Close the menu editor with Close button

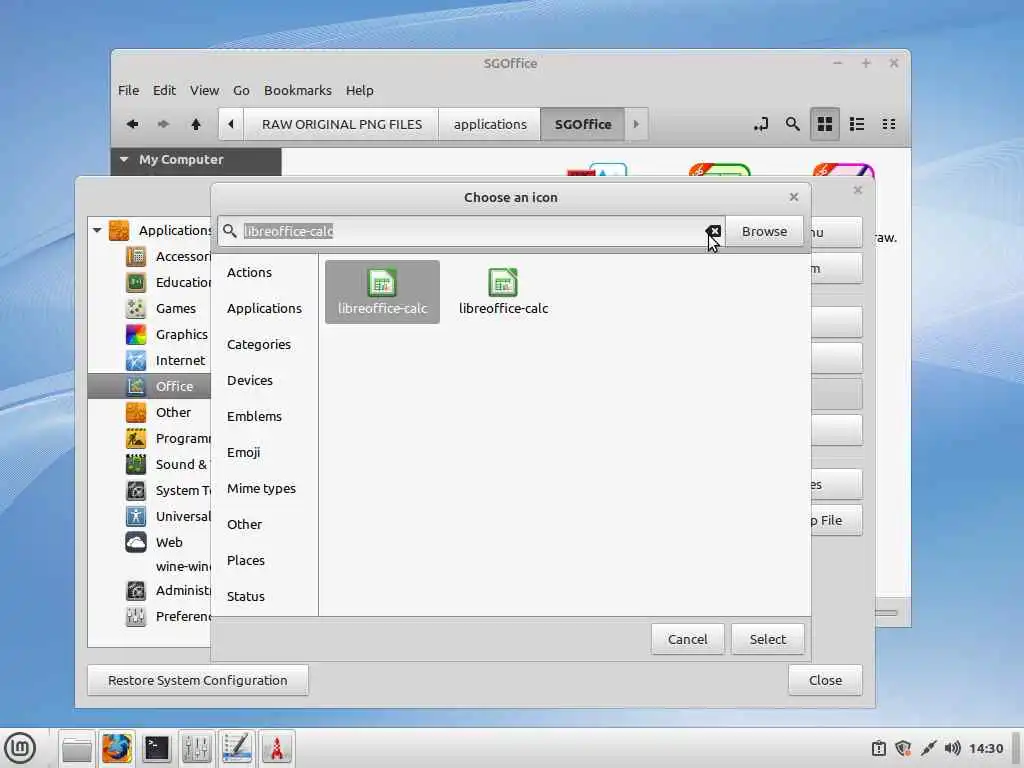click(x=825, y=680)
